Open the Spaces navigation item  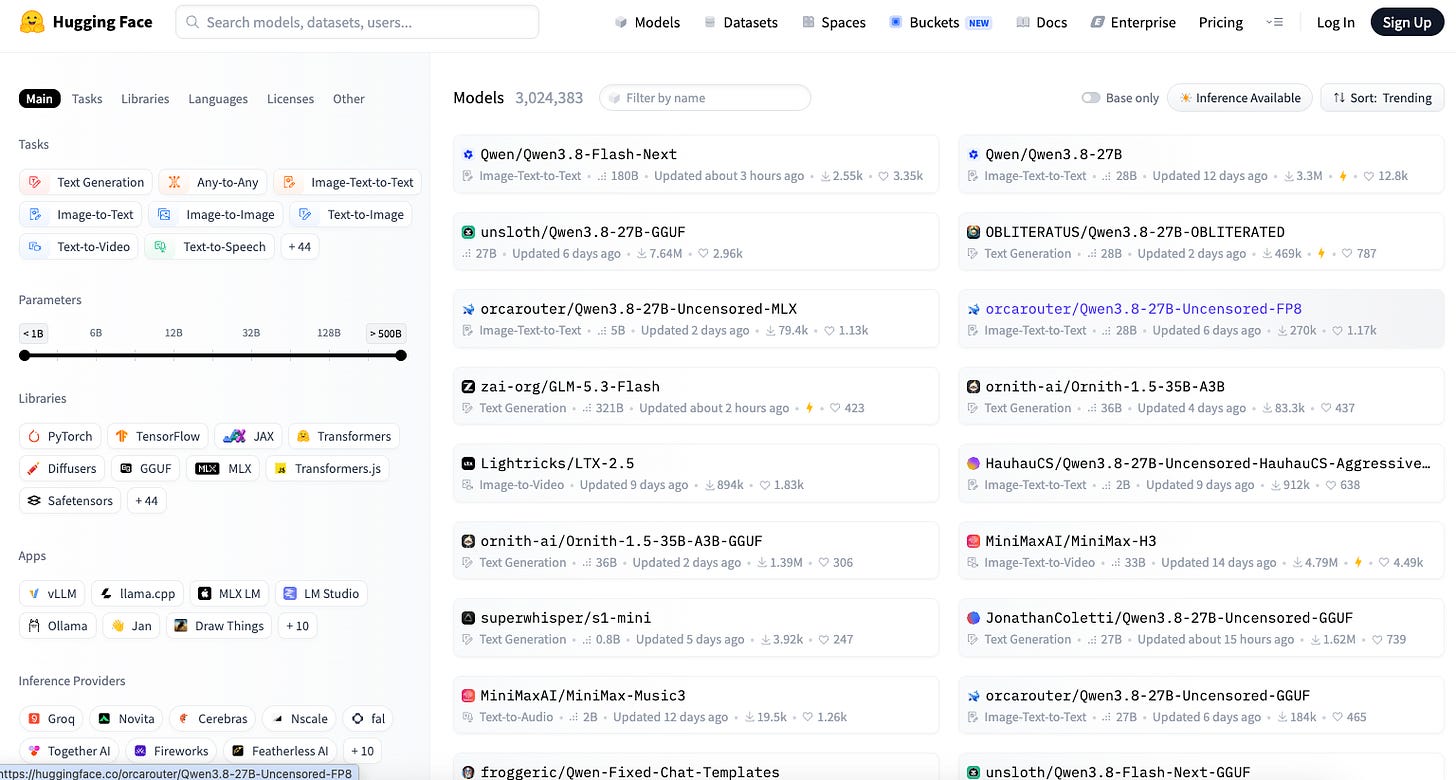click(833, 22)
